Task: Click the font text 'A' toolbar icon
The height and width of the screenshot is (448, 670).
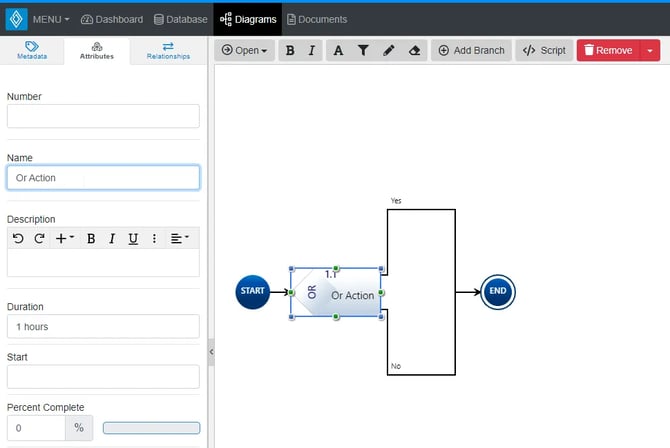Action: click(338, 50)
